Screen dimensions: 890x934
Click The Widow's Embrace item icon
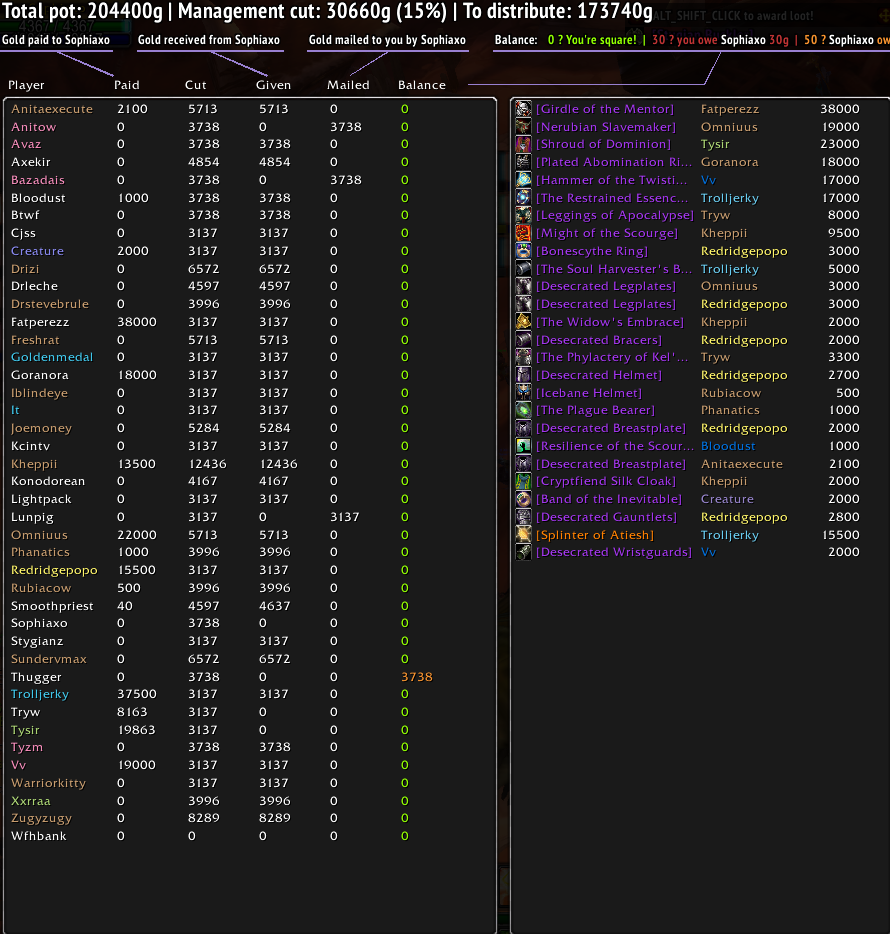coord(523,322)
